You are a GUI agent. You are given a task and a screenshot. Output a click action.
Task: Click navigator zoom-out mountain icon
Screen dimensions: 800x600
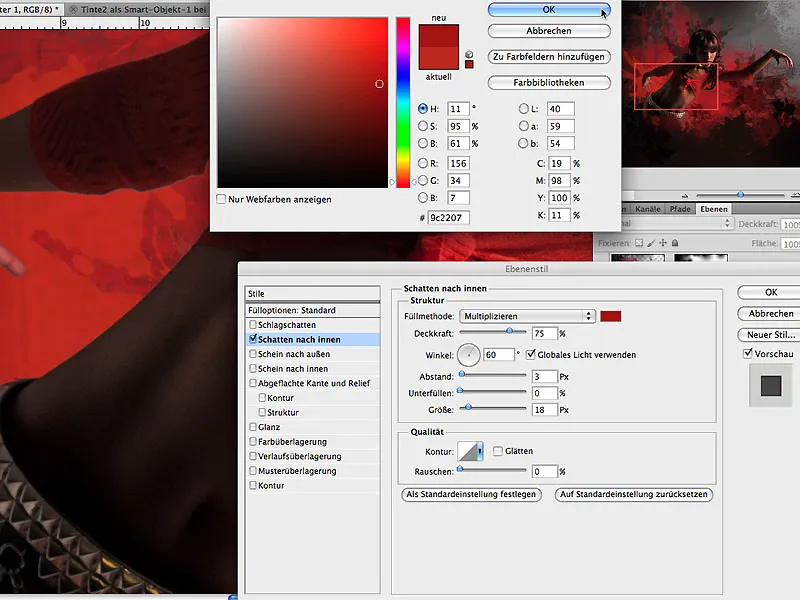685,195
